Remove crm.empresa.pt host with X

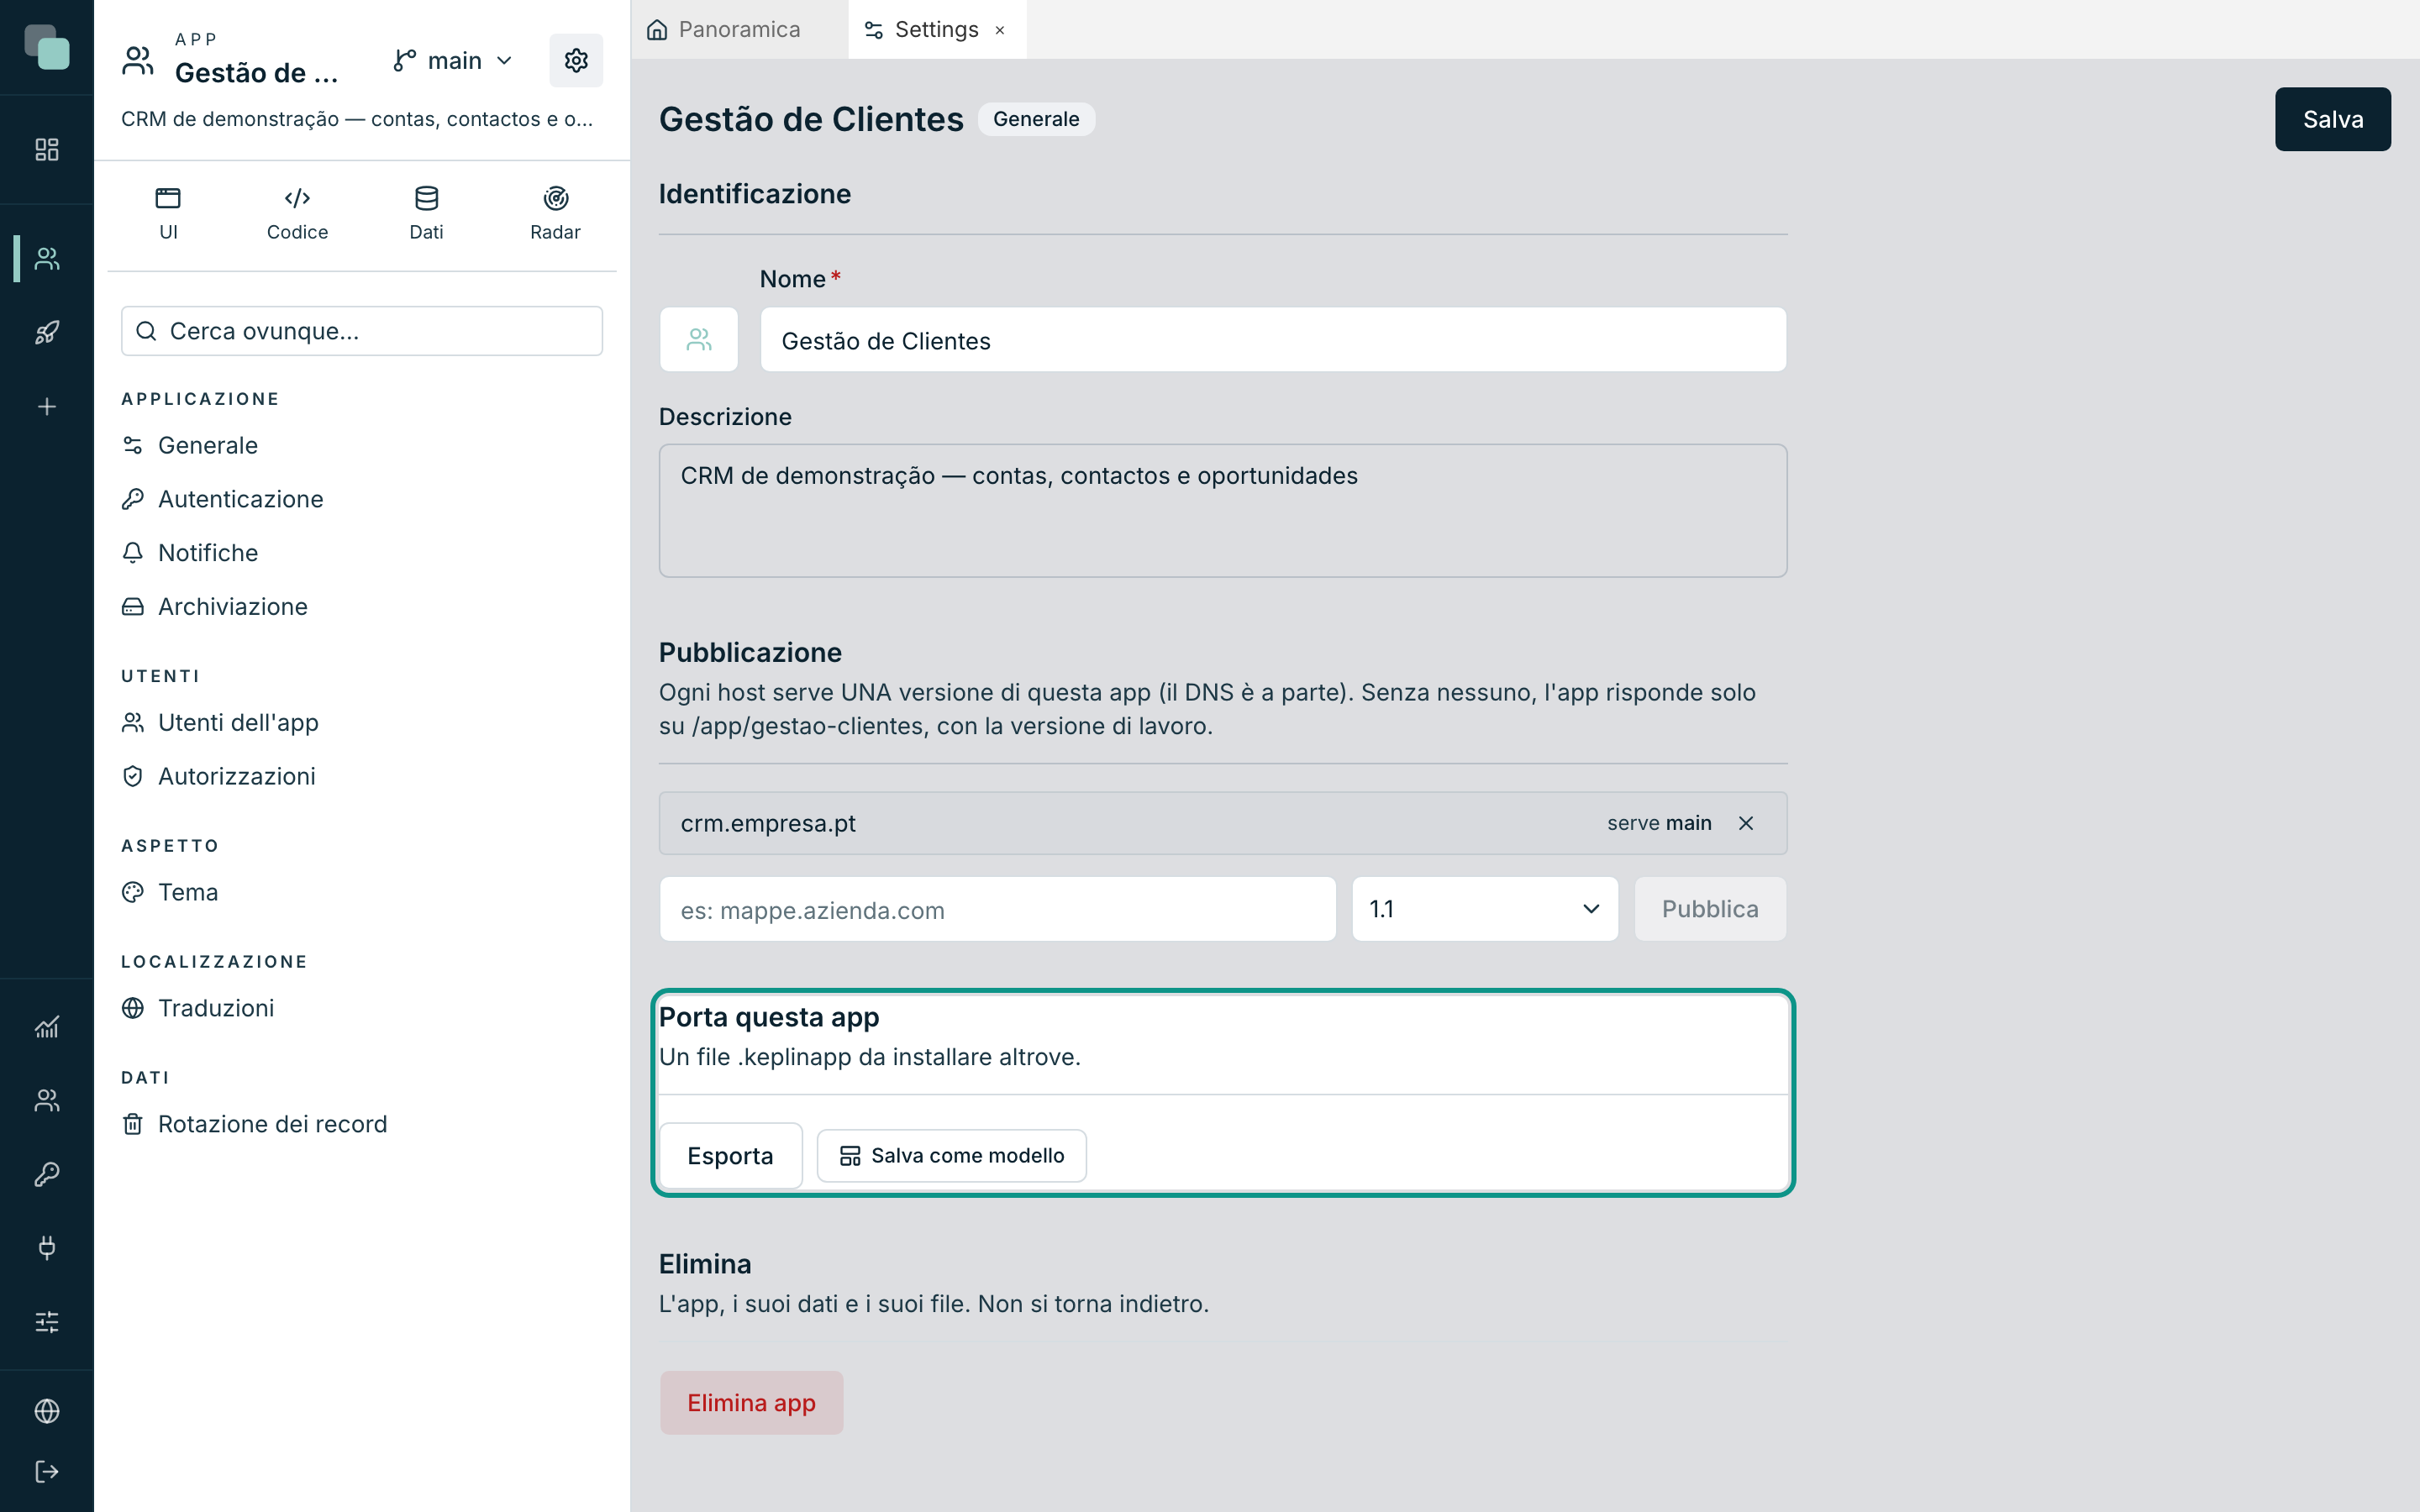[x=1746, y=823]
